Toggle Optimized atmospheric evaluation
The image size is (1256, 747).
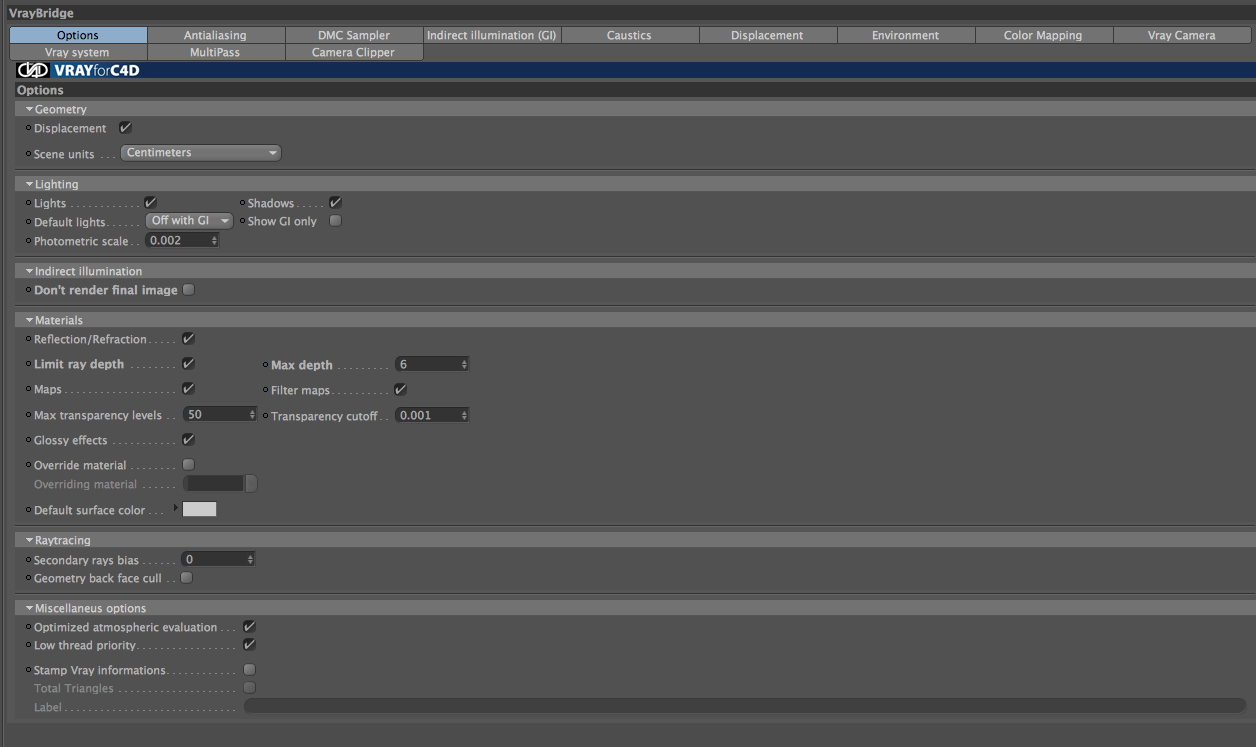250,627
